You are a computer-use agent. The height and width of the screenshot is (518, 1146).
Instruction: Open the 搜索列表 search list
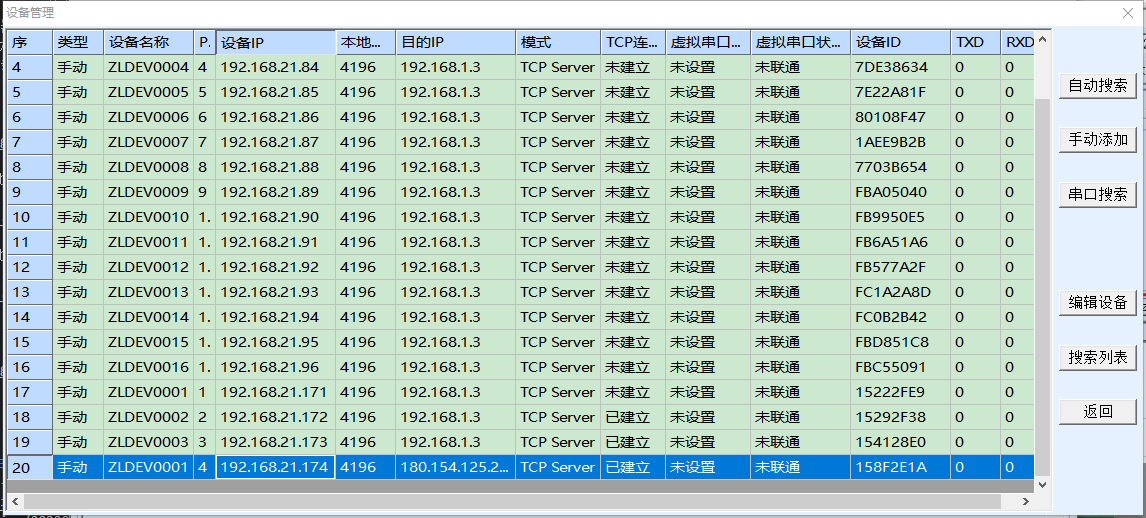pyautogui.click(x=1098, y=357)
